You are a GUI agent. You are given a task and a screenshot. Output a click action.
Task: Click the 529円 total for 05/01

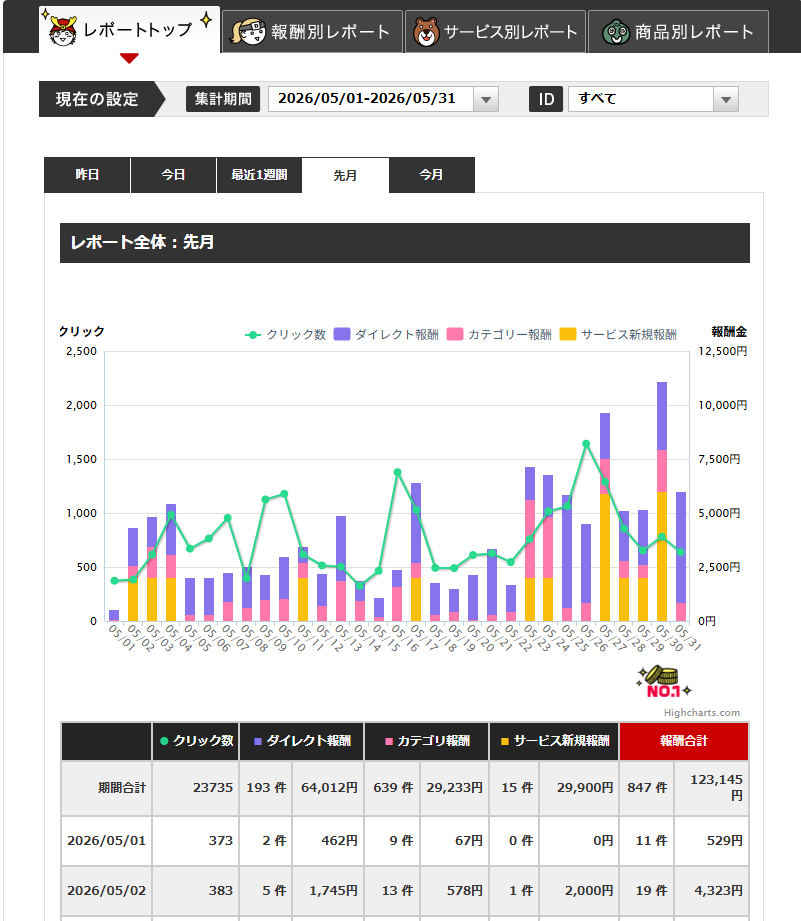712,841
